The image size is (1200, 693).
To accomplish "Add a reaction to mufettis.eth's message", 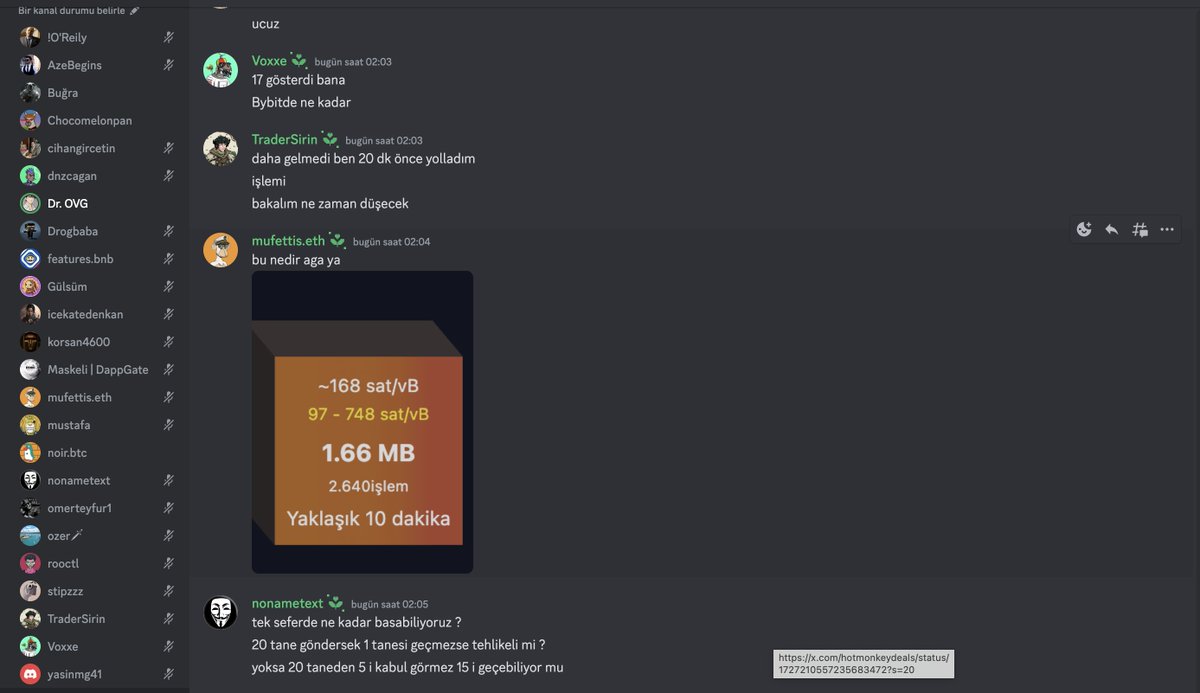I will coord(1084,229).
